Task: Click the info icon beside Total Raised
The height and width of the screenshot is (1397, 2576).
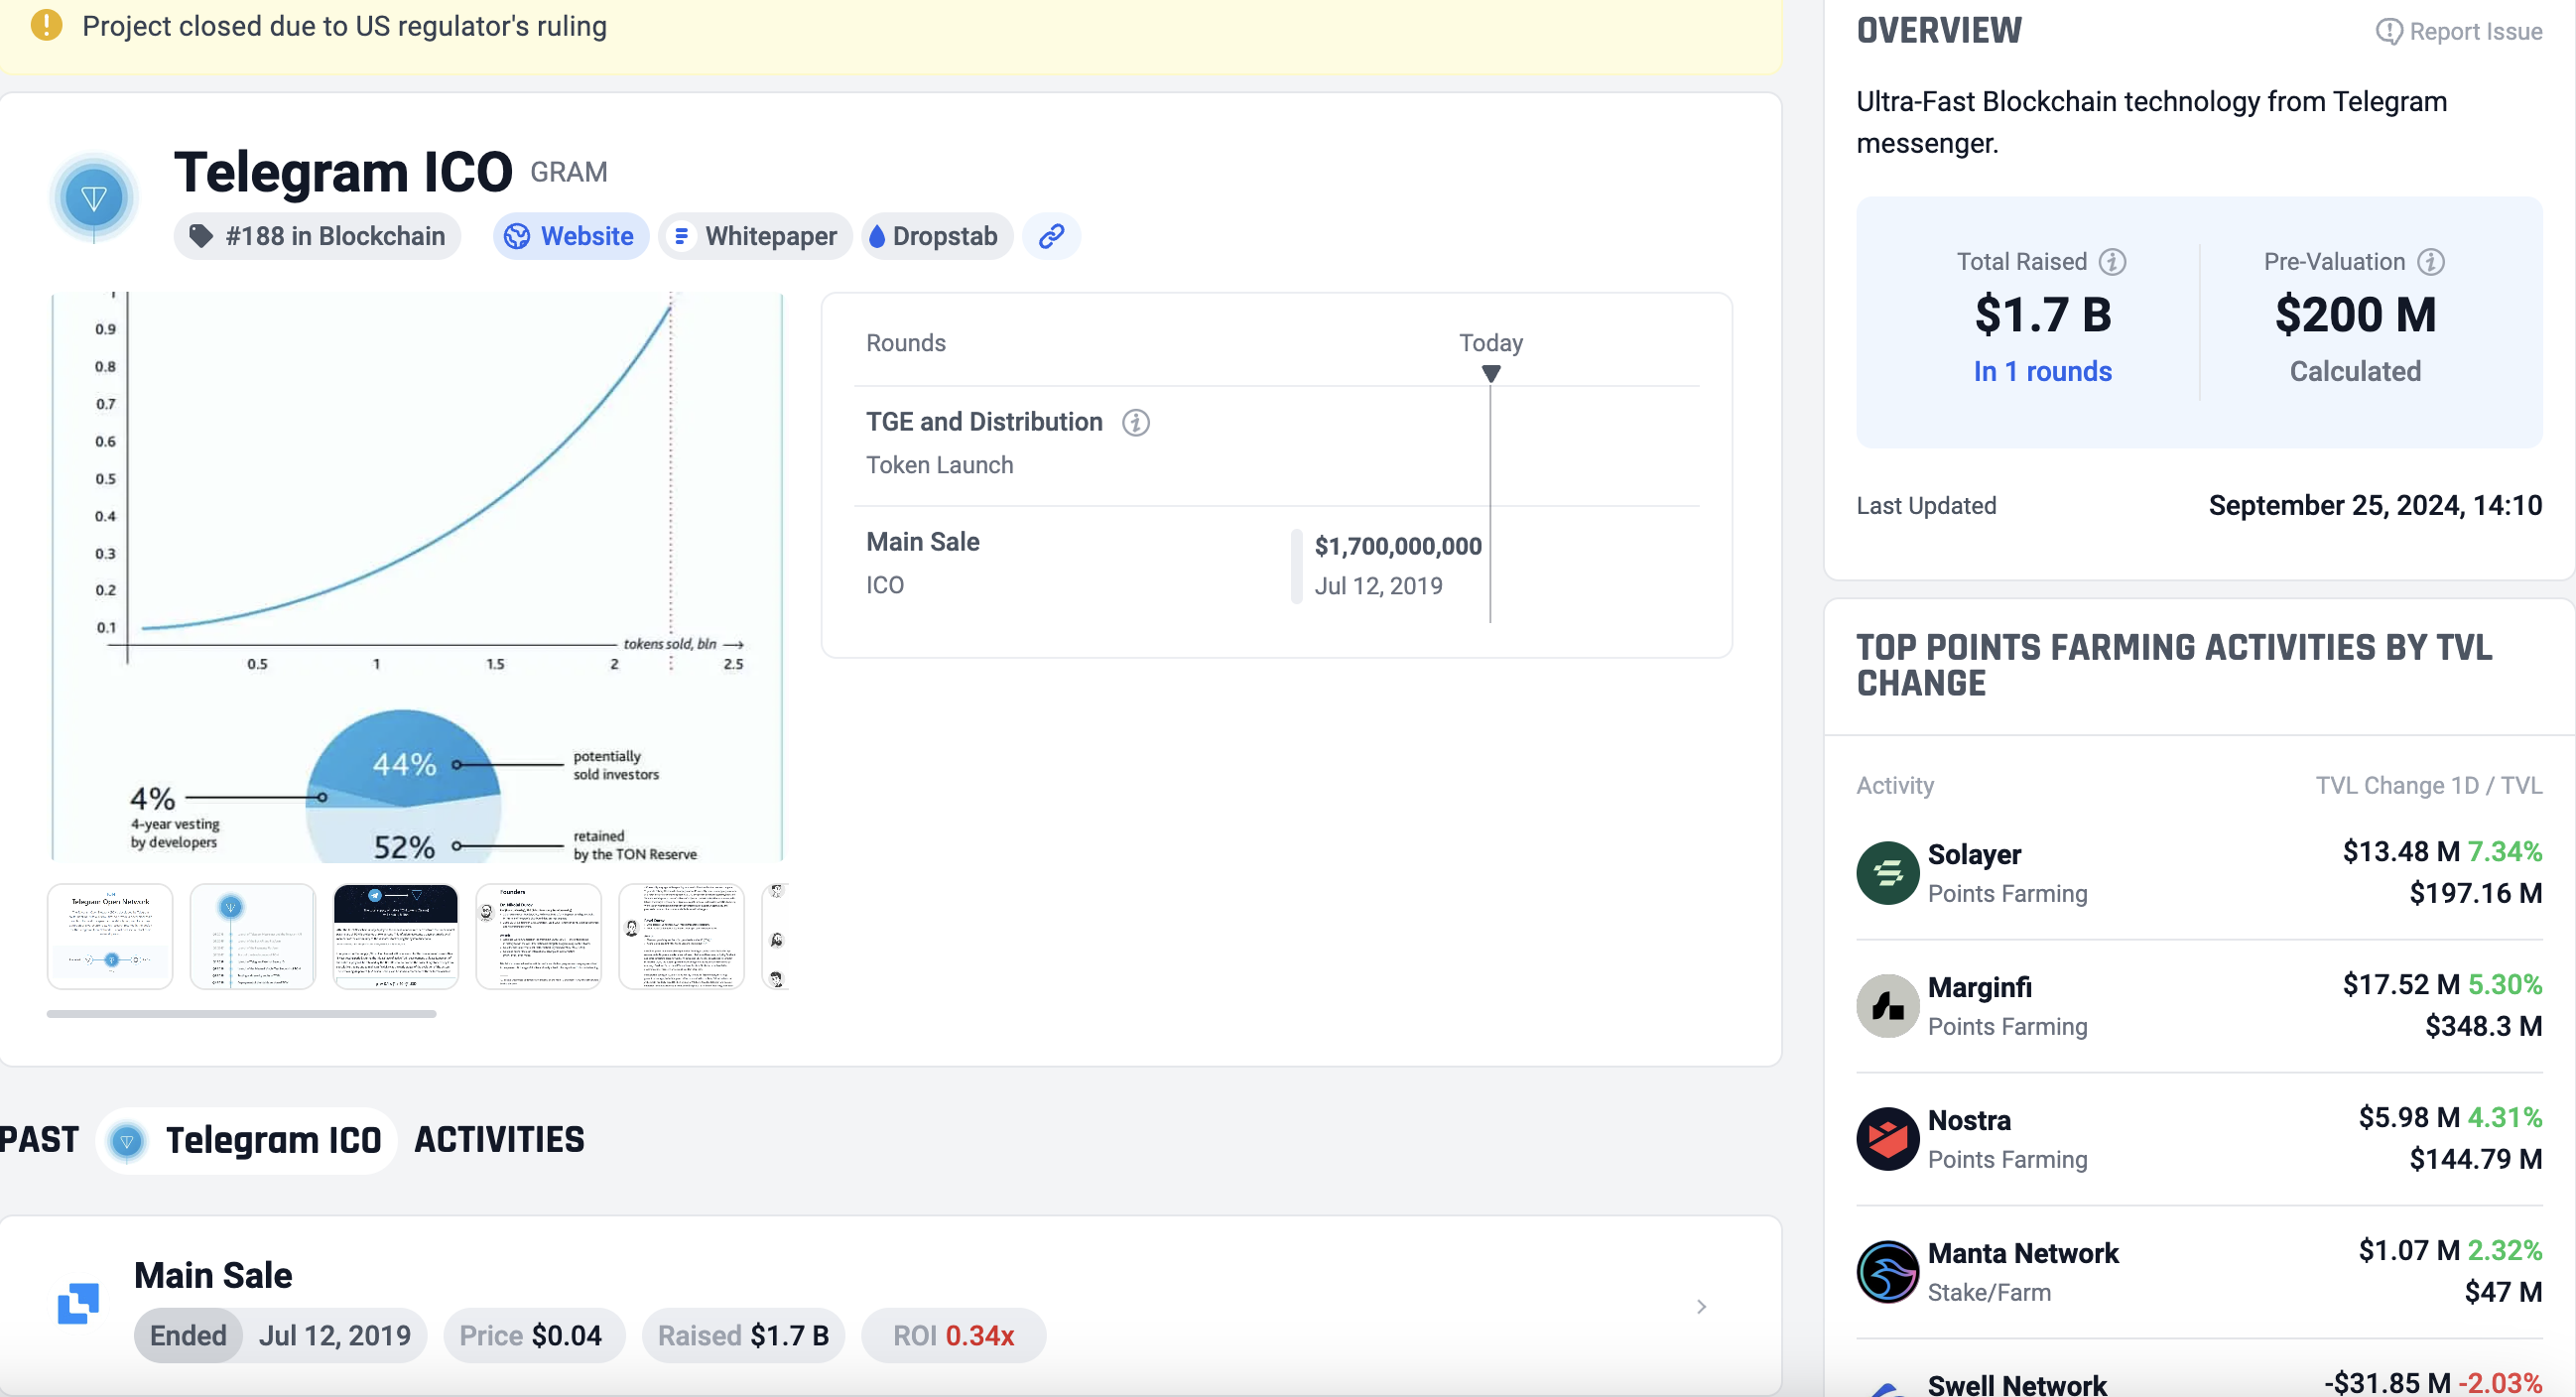Action: 2112,262
